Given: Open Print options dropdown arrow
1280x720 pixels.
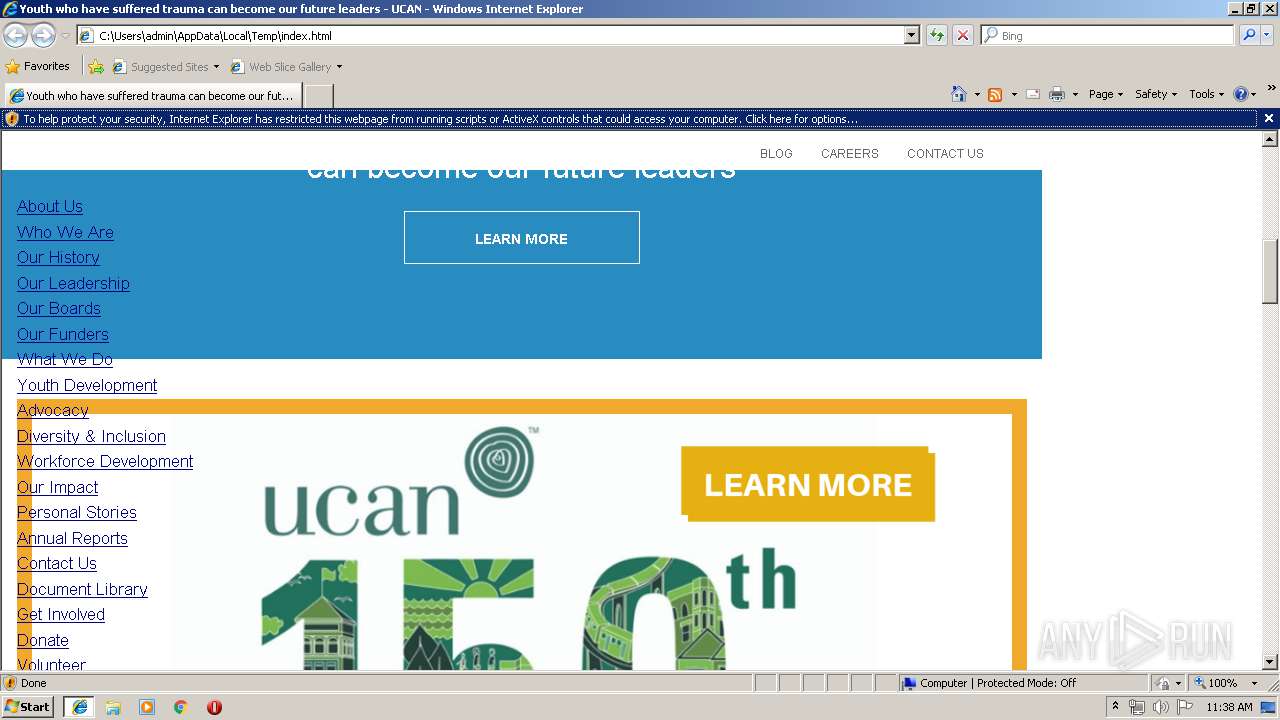Looking at the screenshot, I should [x=1075, y=95].
